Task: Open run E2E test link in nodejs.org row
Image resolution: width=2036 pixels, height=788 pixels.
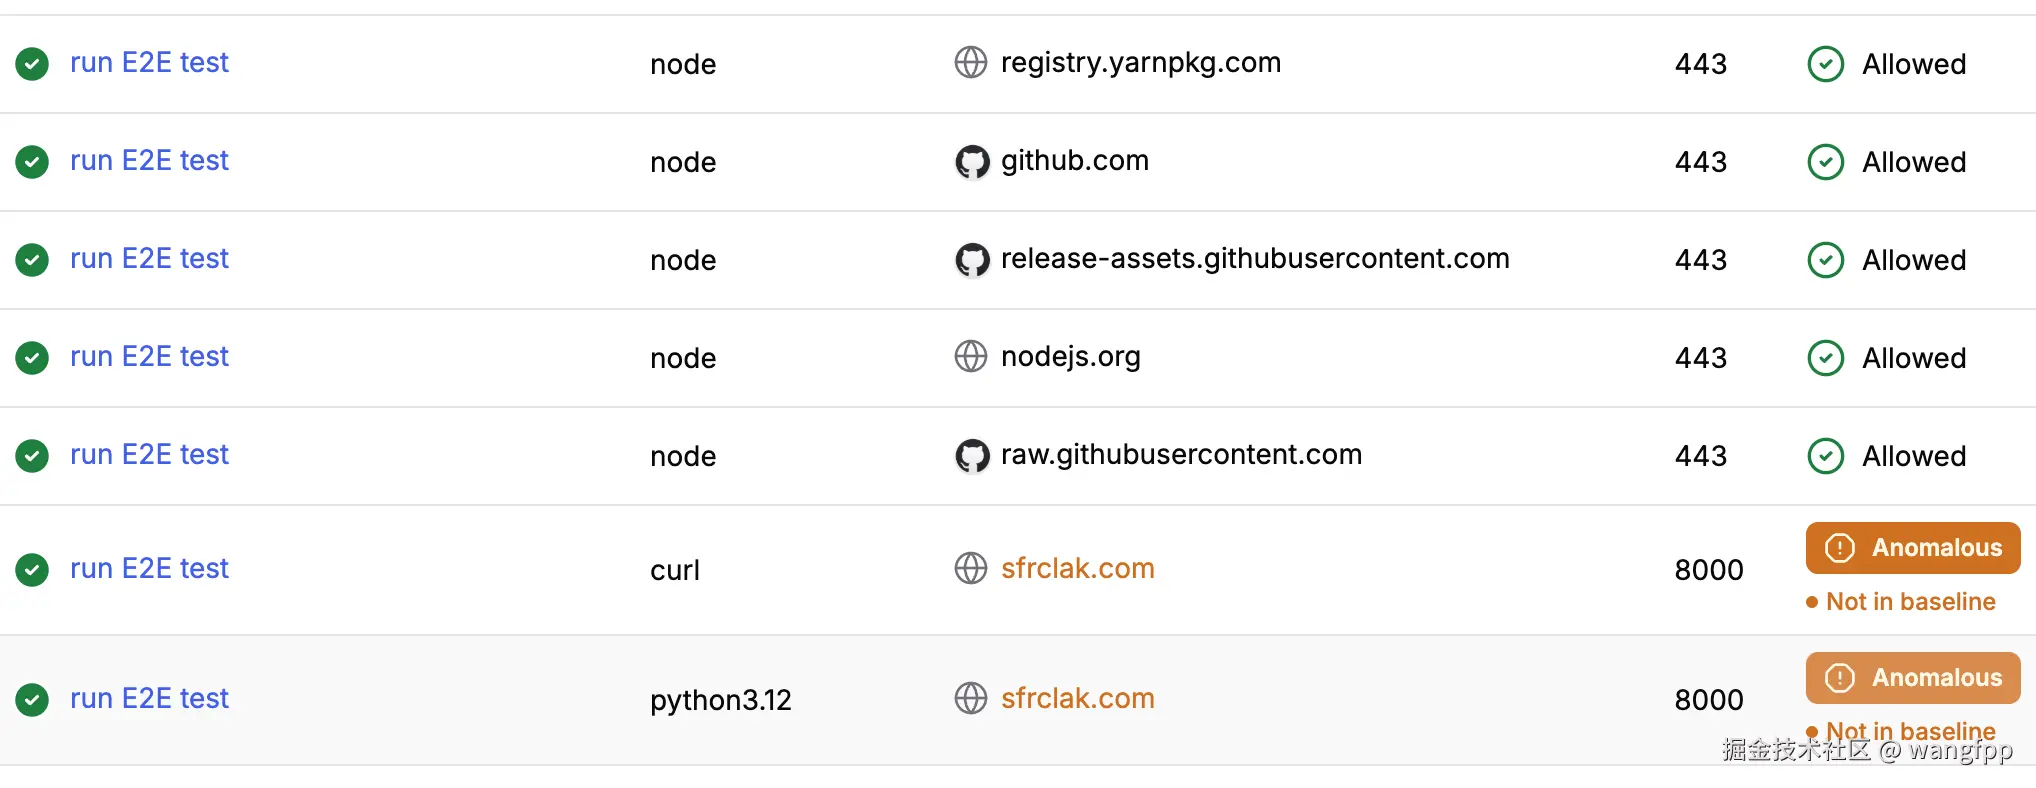Action: pyautogui.click(x=149, y=357)
